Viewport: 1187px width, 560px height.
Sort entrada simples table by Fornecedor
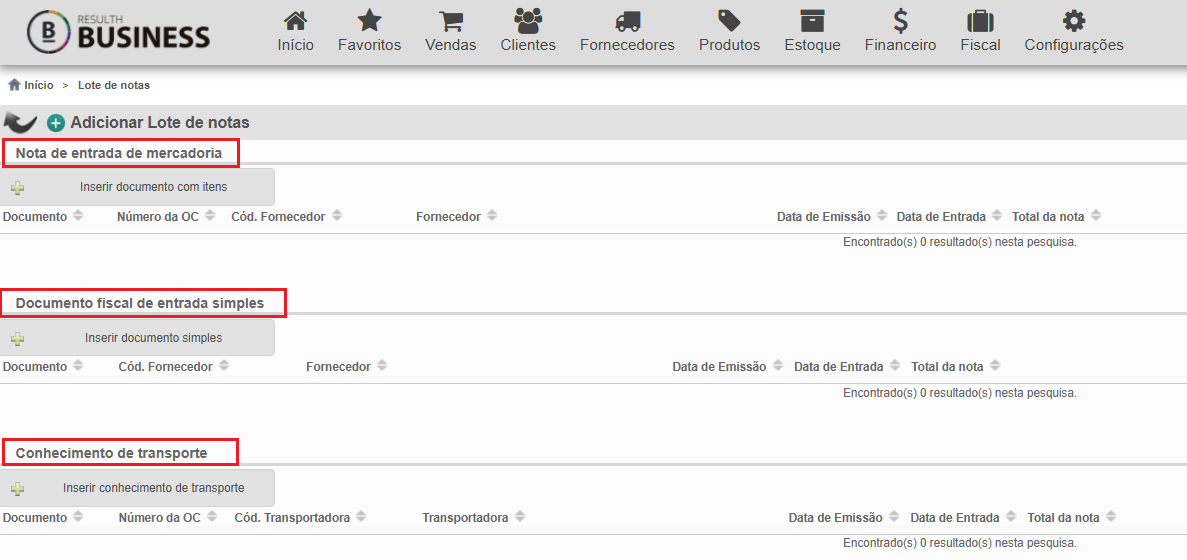pos(347,366)
